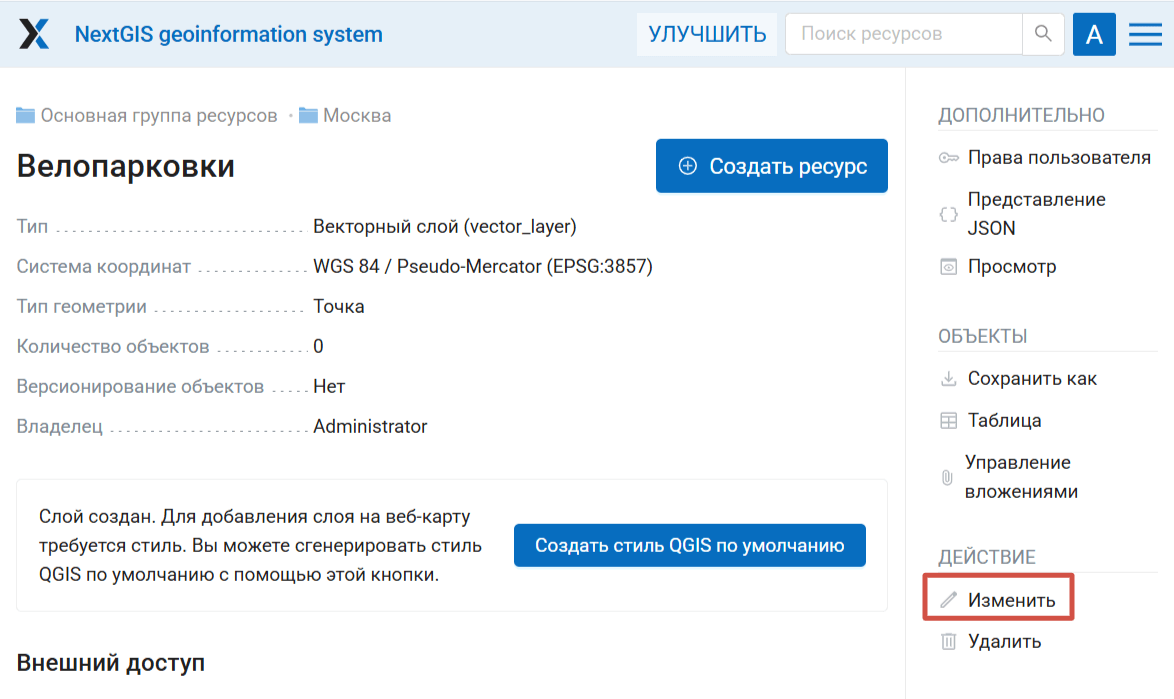Image resolution: width=1174 pixels, height=699 pixels.
Task: Open Управление вложениями menu item
Action: pos(1021,477)
